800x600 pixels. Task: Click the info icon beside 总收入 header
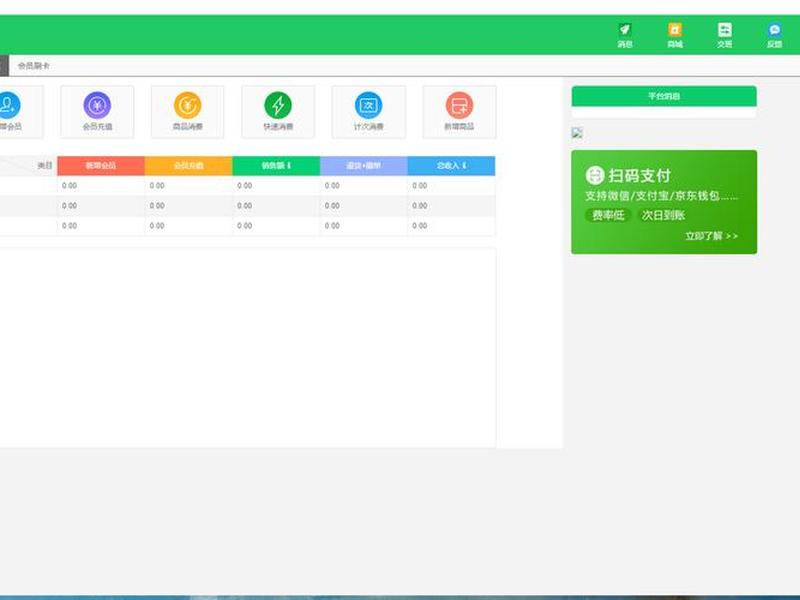point(464,165)
